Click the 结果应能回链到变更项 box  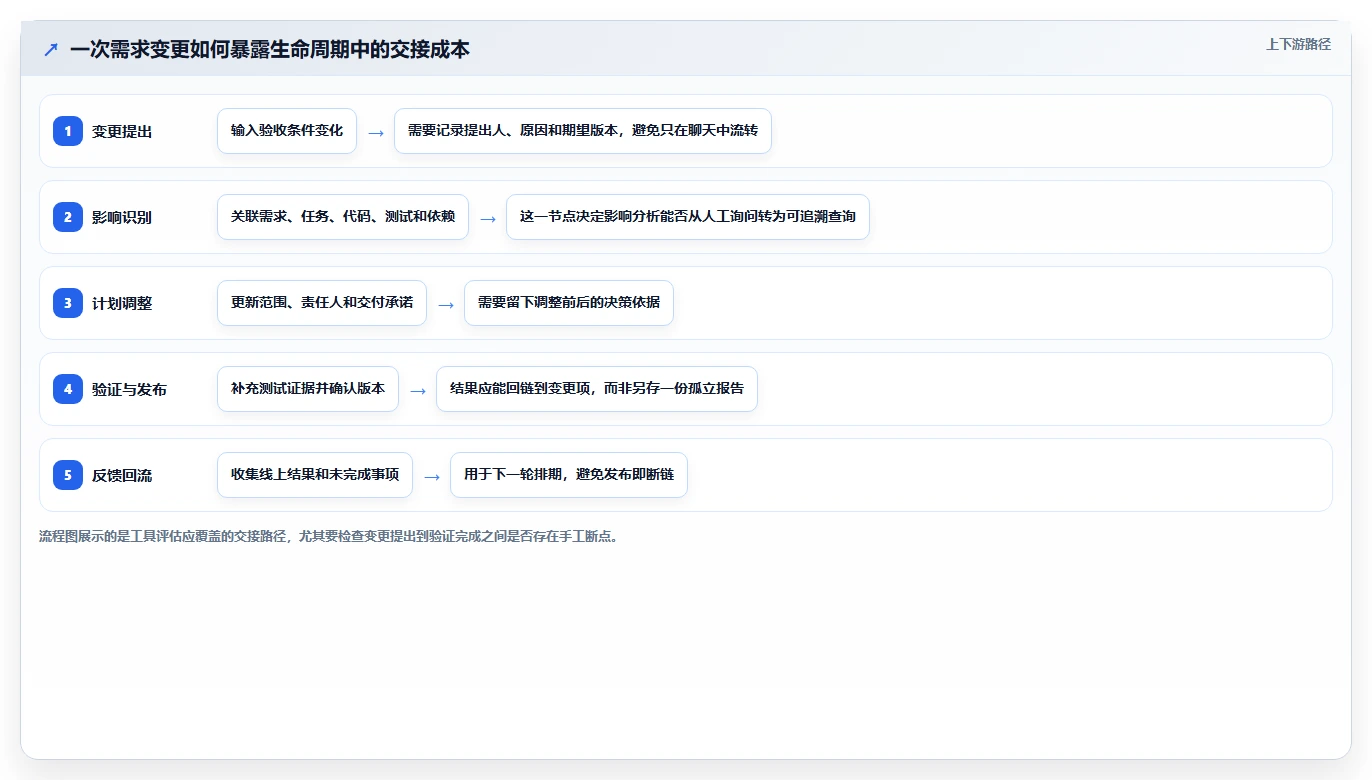coord(597,389)
